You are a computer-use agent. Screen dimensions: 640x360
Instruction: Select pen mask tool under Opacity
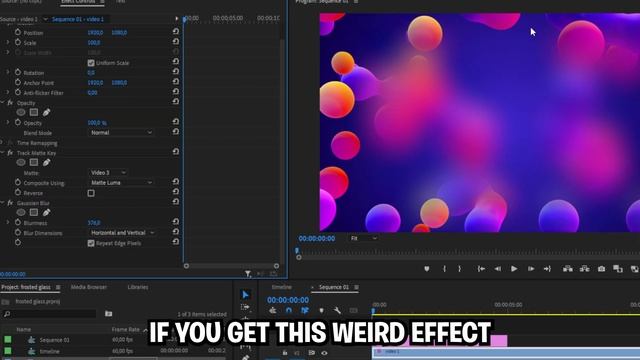coord(47,112)
